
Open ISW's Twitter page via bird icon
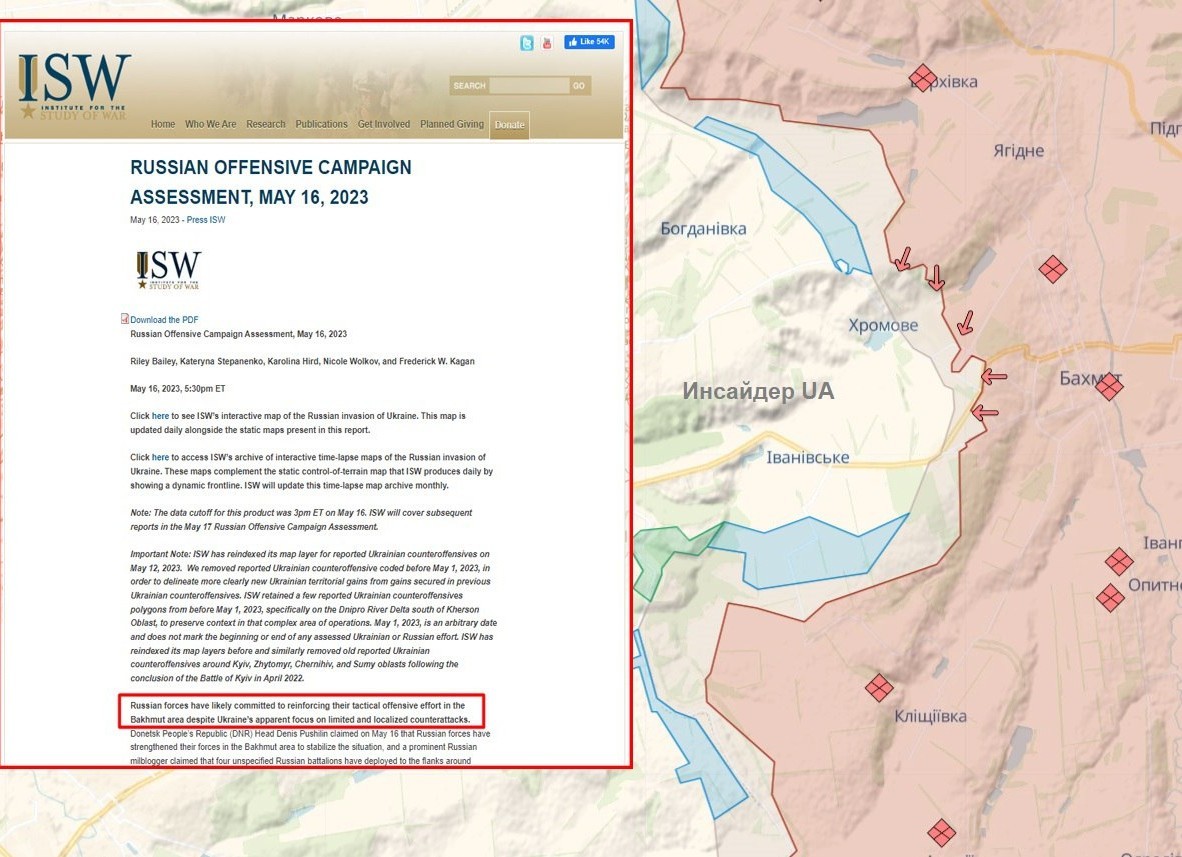coord(527,43)
